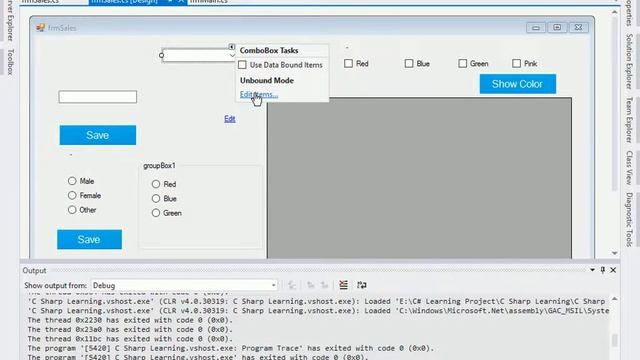Click the ComboBox dropdown arrow on the form

pos(232,56)
